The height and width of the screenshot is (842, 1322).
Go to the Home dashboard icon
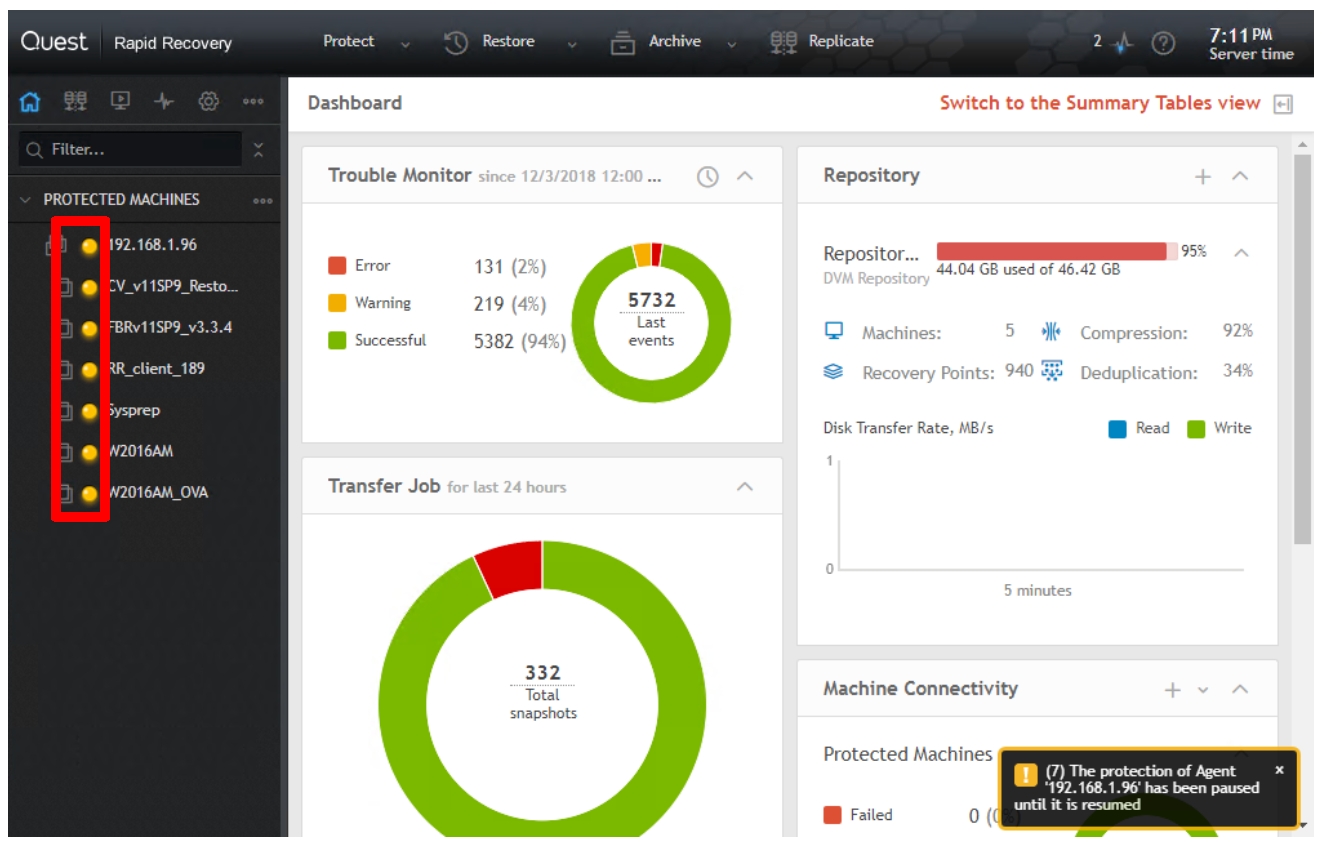click(x=30, y=101)
